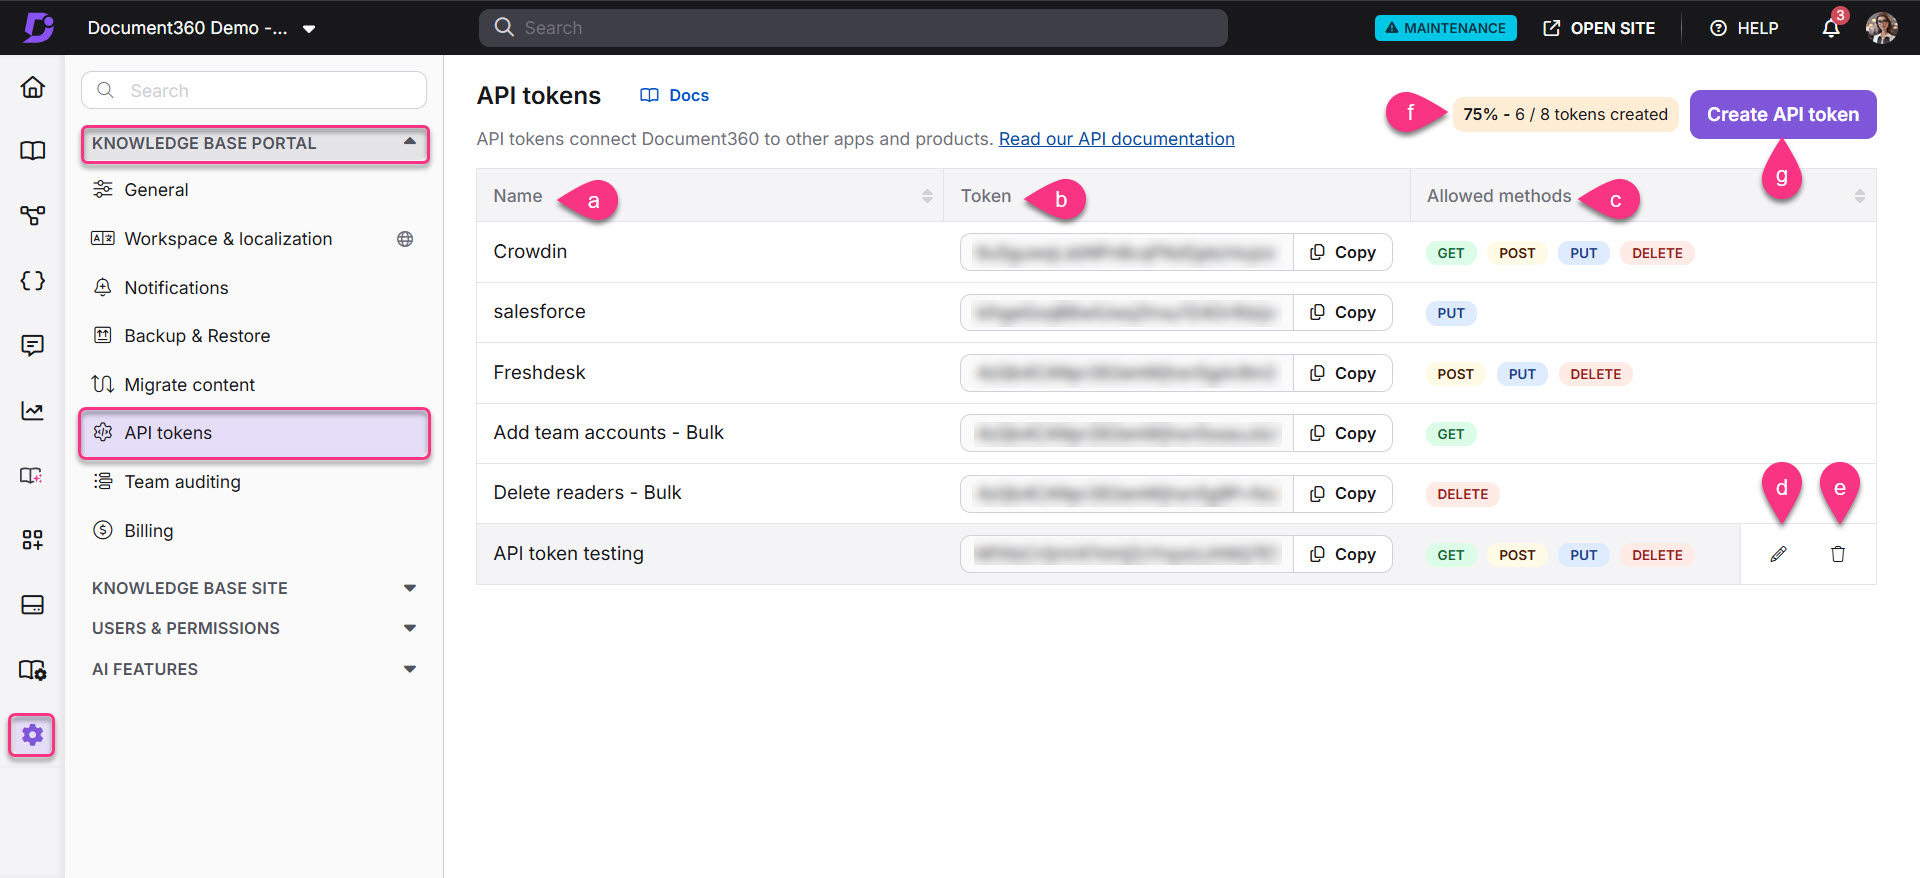Open Read our API documentation link
This screenshot has height=878, width=1920.
point(1116,139)
